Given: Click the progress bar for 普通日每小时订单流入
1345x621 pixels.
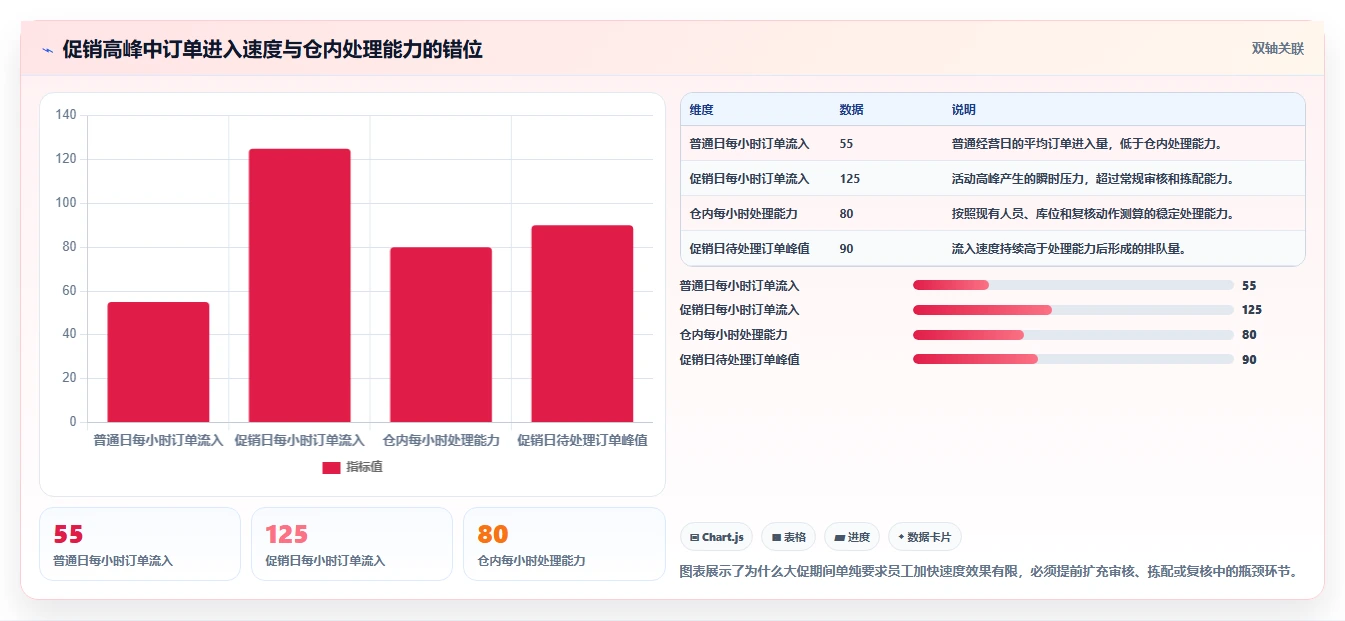Looking at the screenshot, I should click(1073, 286).
